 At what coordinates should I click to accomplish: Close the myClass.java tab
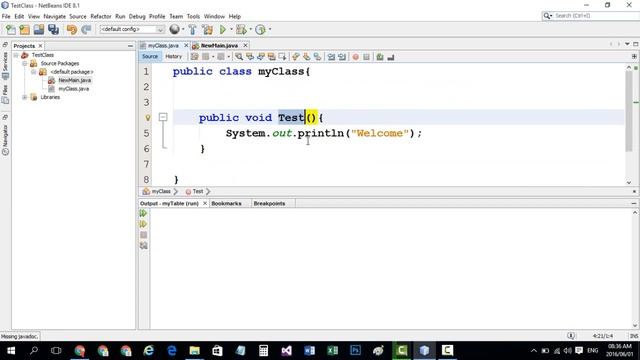pyautogui.click(x=186, y=45)
